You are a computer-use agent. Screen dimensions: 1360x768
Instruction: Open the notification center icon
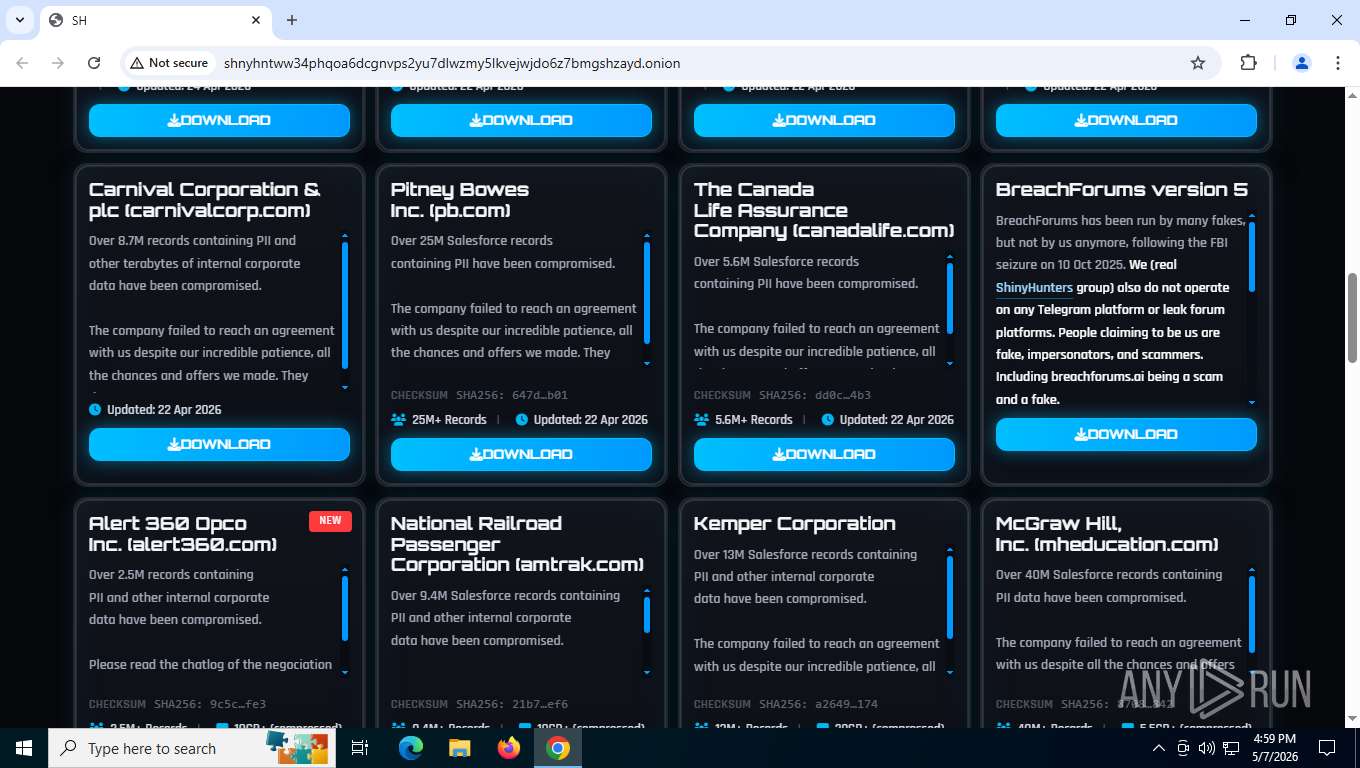1327,748
